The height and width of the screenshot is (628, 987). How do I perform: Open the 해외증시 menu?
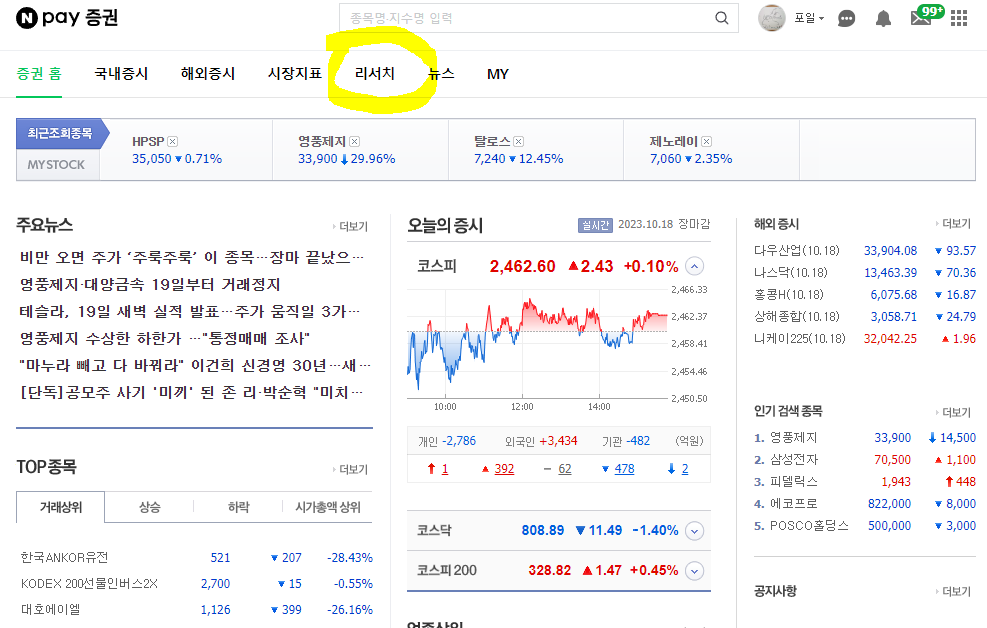coord(208,74)
